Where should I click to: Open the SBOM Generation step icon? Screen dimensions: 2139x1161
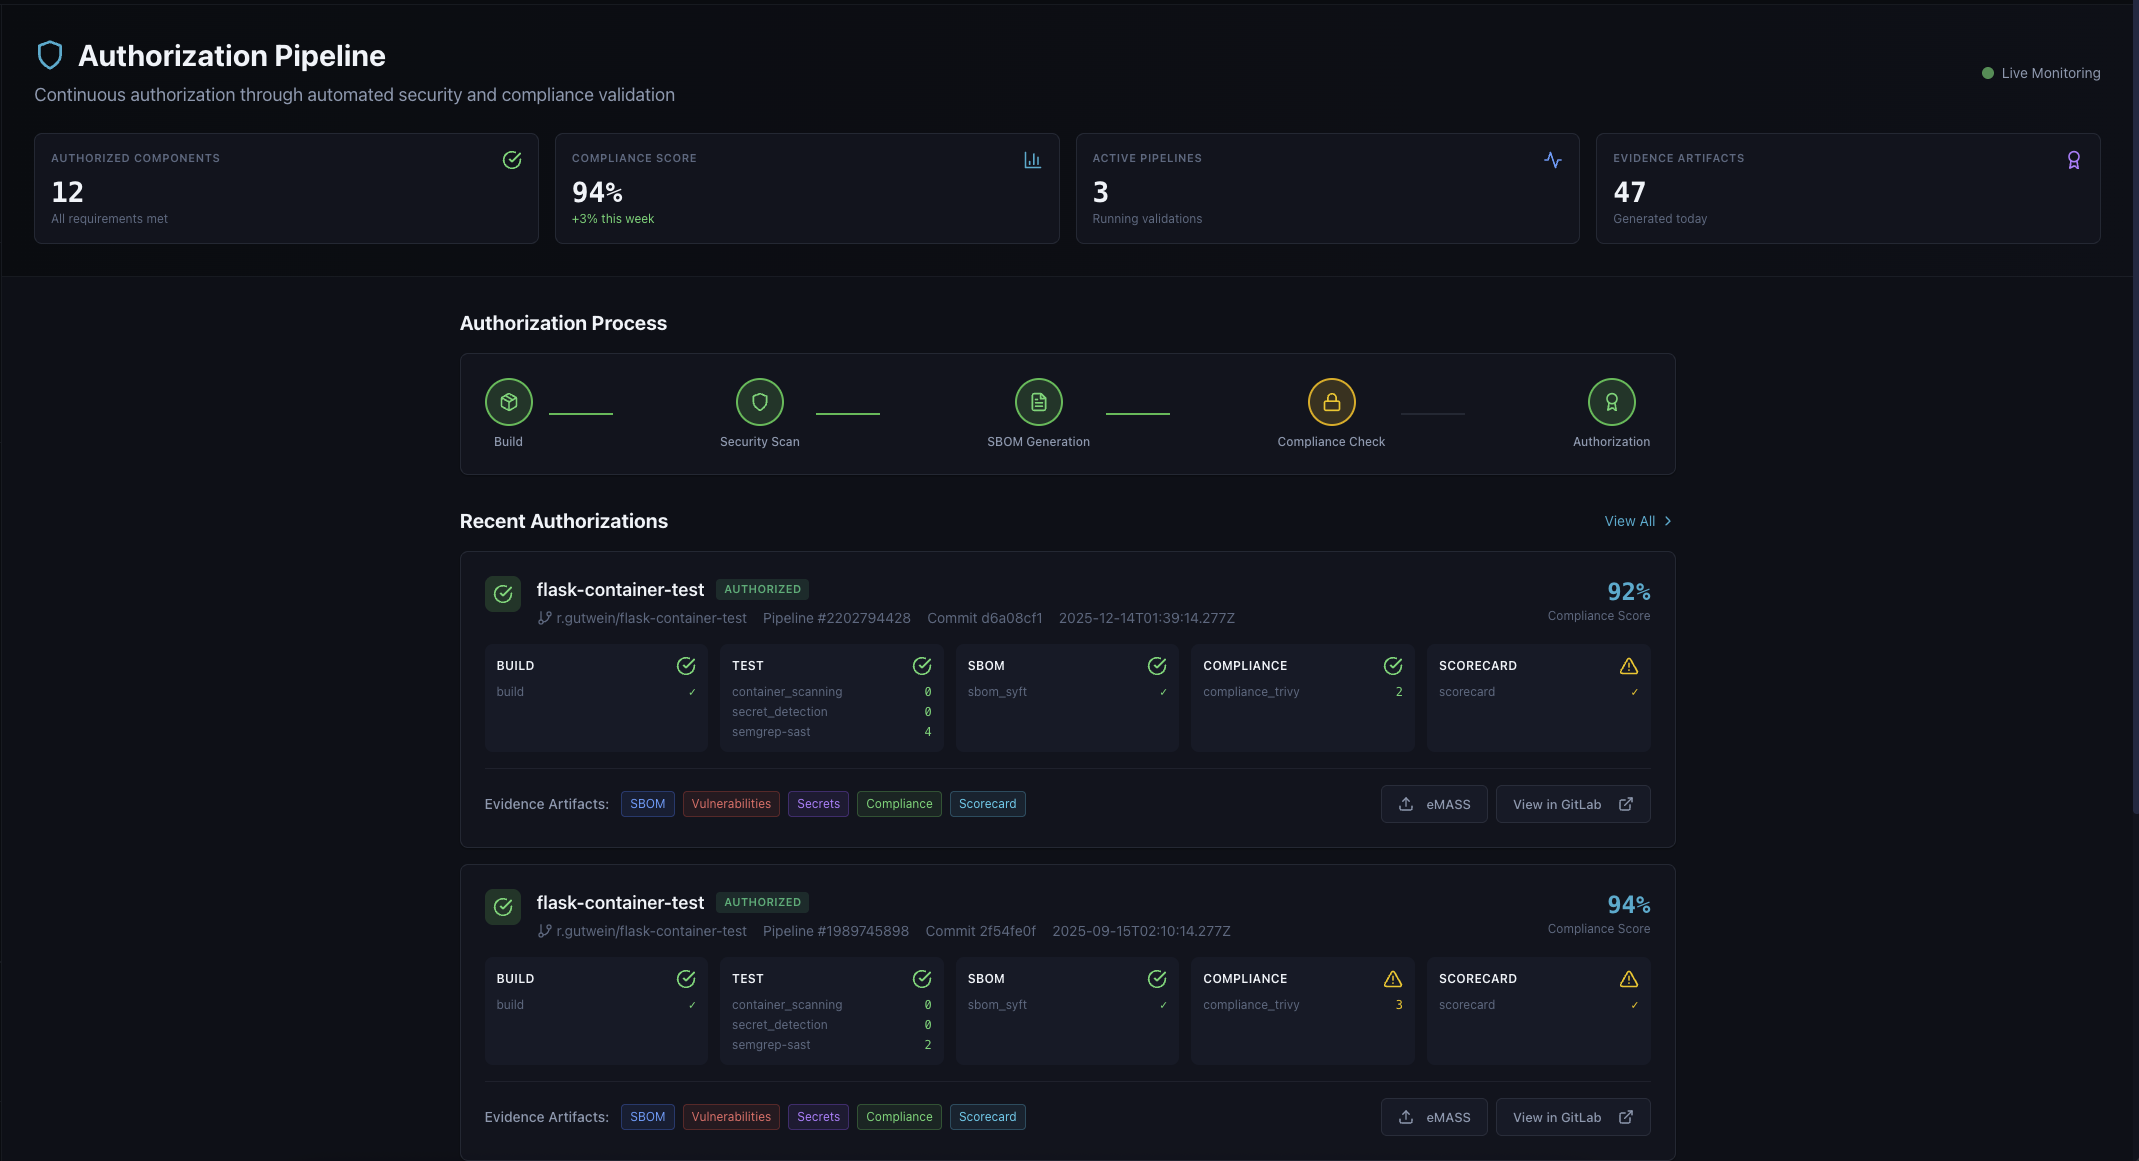[x=1039, y=402]
